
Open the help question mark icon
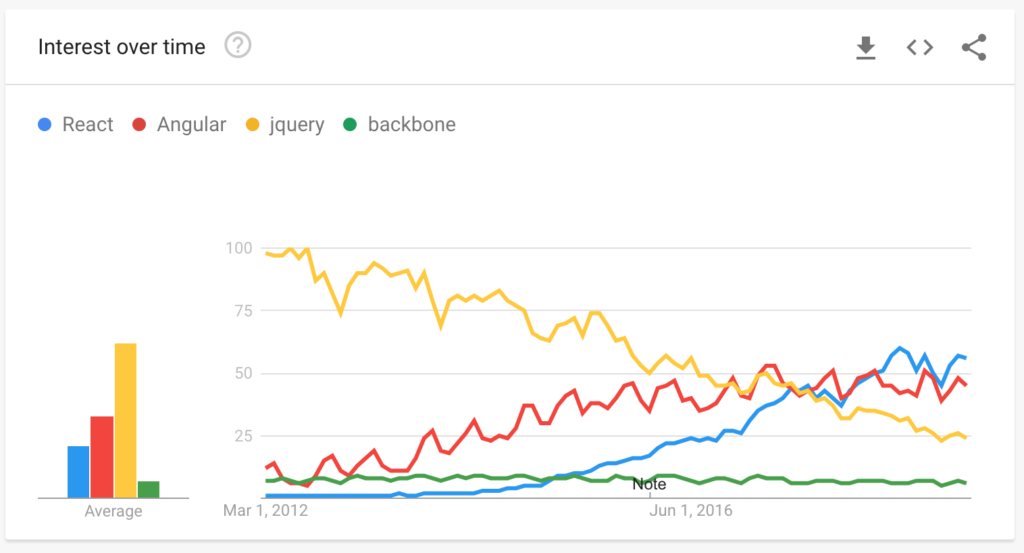pos(238,46)
